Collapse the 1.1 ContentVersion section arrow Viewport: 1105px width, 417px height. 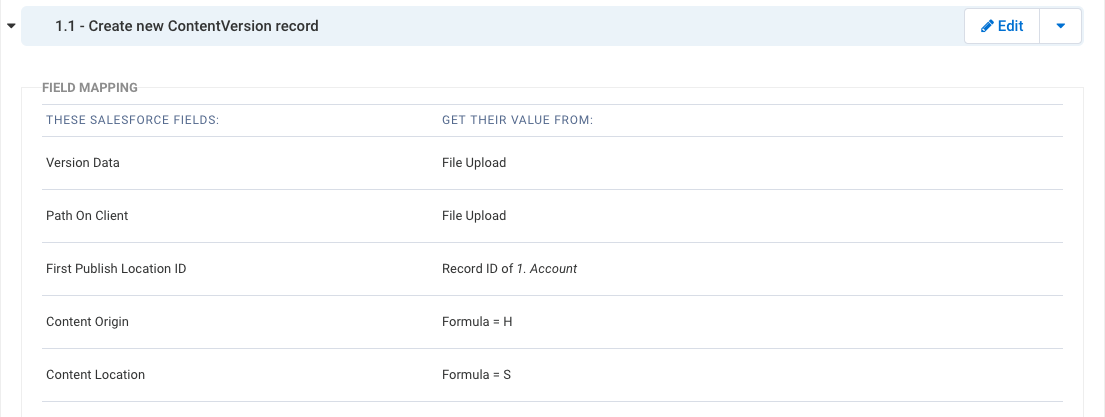pyautogui.click(x=11, y=26)
